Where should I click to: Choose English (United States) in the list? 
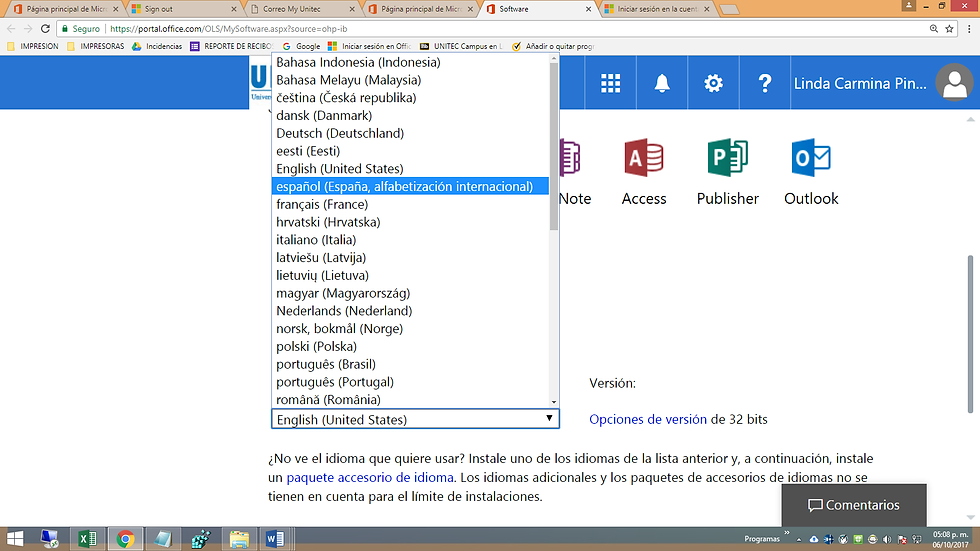pos(411,169)
